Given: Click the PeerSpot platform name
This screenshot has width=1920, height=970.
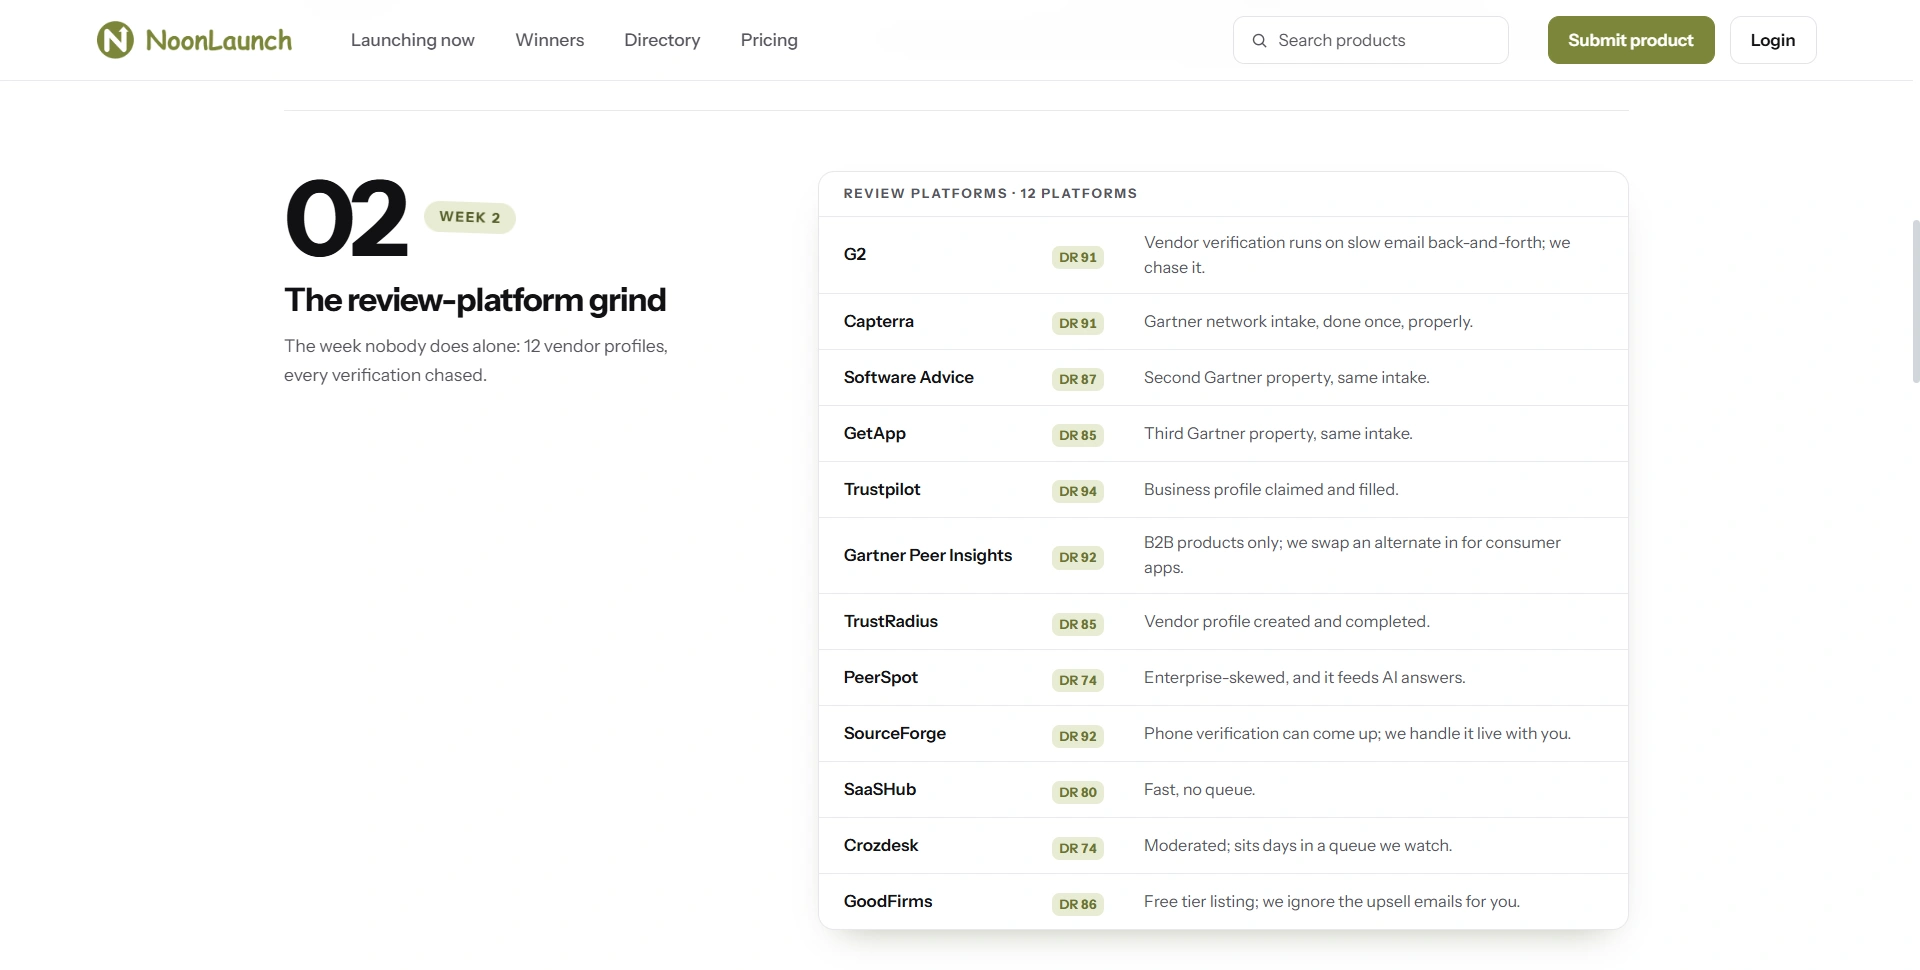Looking at the screenshot, I should [881, 677].
